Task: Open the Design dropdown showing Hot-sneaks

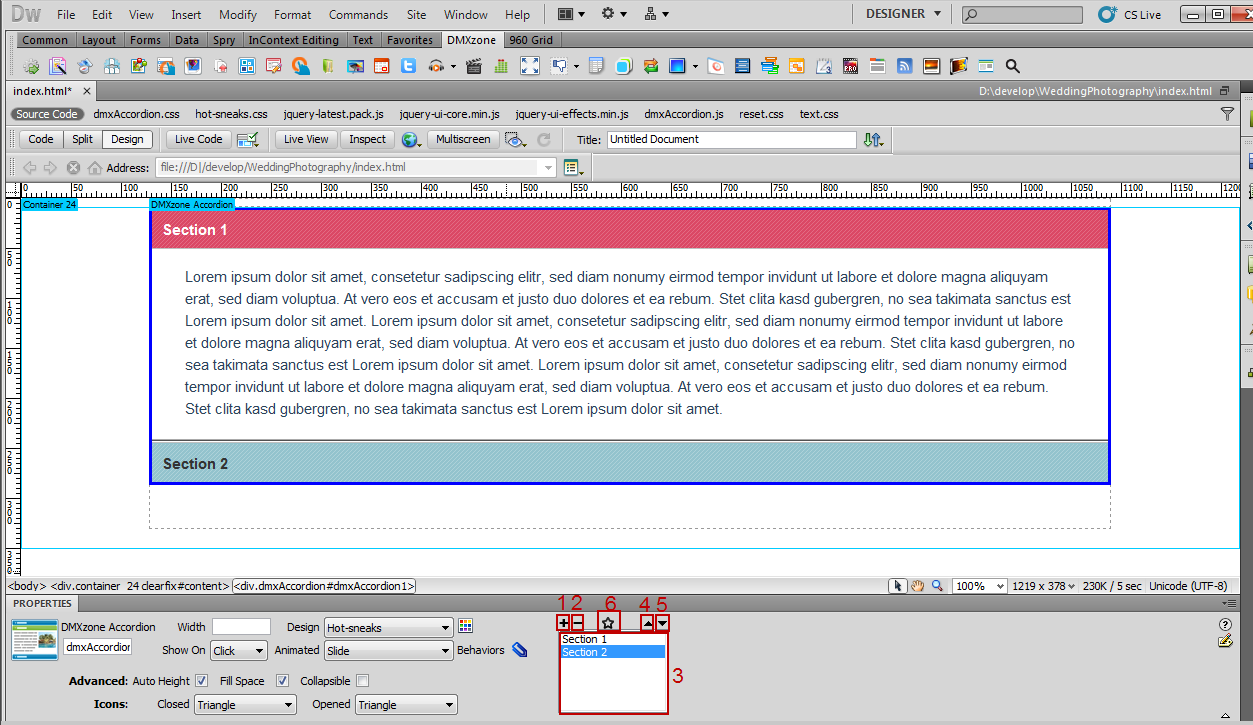Action: tap(388, 628)
